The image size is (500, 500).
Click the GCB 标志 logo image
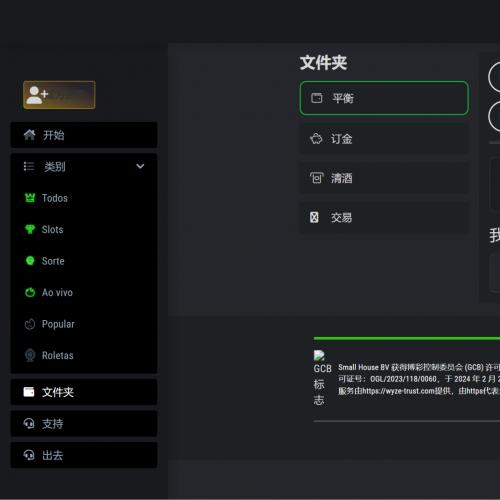(x=322, y=378)
